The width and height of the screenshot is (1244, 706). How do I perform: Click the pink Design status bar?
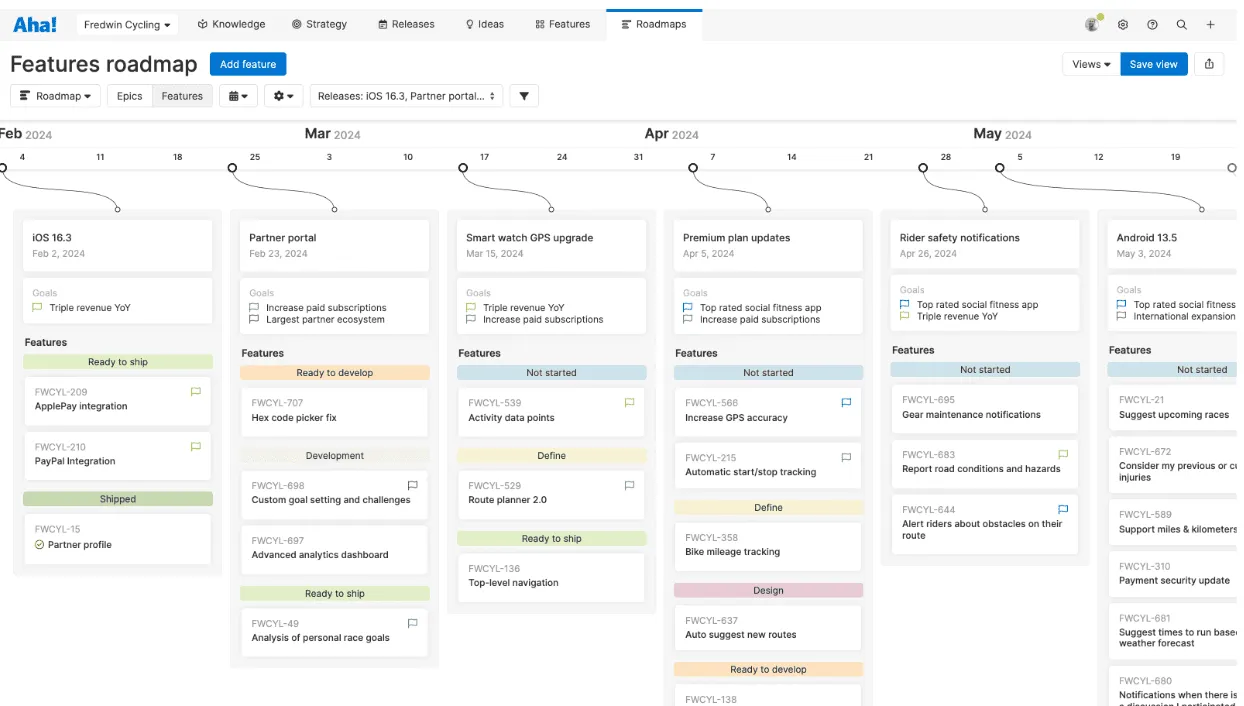pyautogui.click(x=768, y=590)
